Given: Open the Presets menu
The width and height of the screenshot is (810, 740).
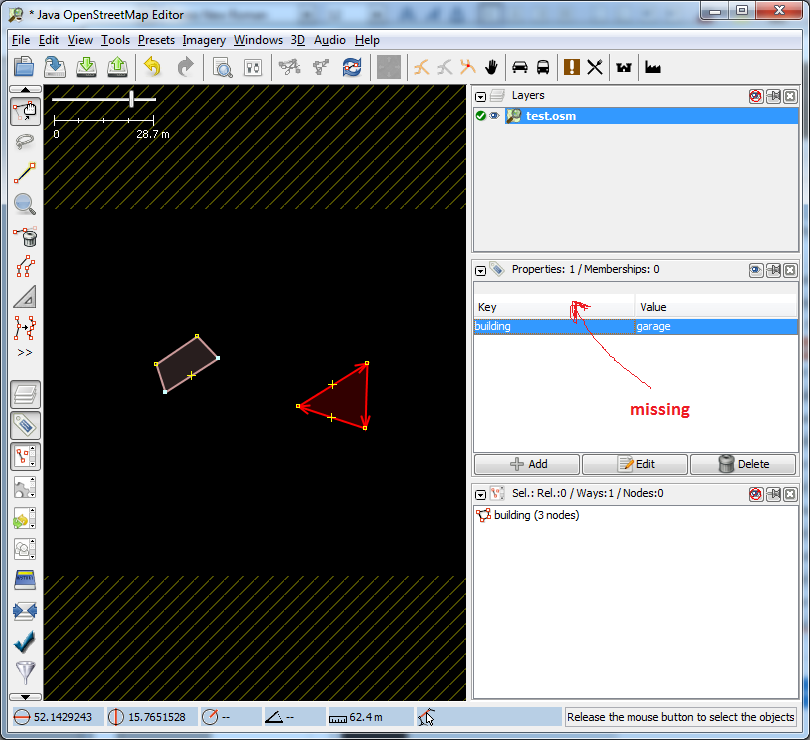Looking at the screenshot, I should [156, 40].
